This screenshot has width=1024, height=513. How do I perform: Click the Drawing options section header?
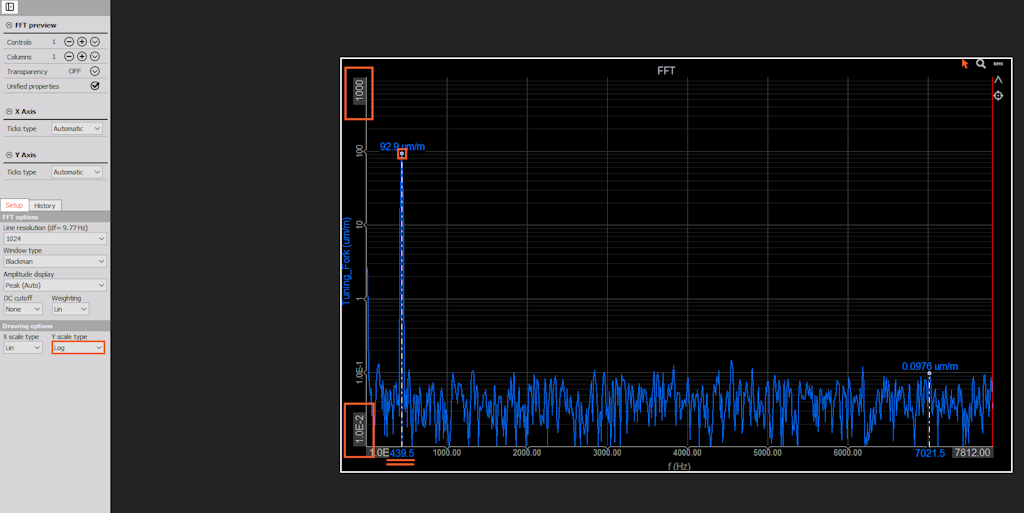55,326
